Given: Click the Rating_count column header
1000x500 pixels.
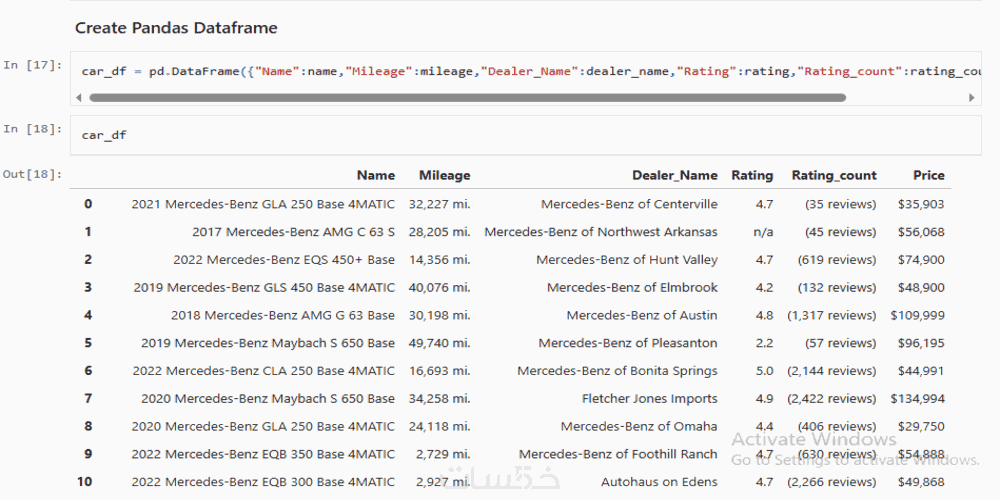Looking at the screenshot, I should click(834, 175).
